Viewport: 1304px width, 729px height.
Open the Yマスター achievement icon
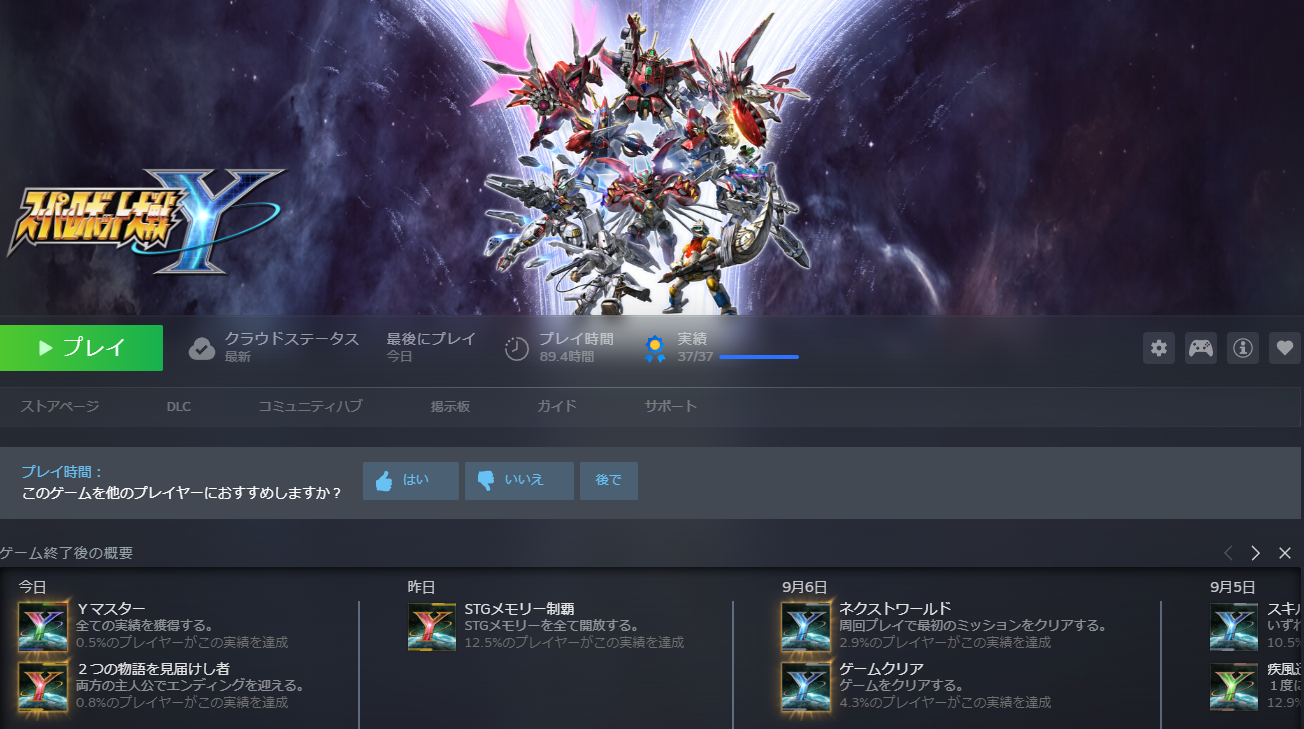pos(43,627)
